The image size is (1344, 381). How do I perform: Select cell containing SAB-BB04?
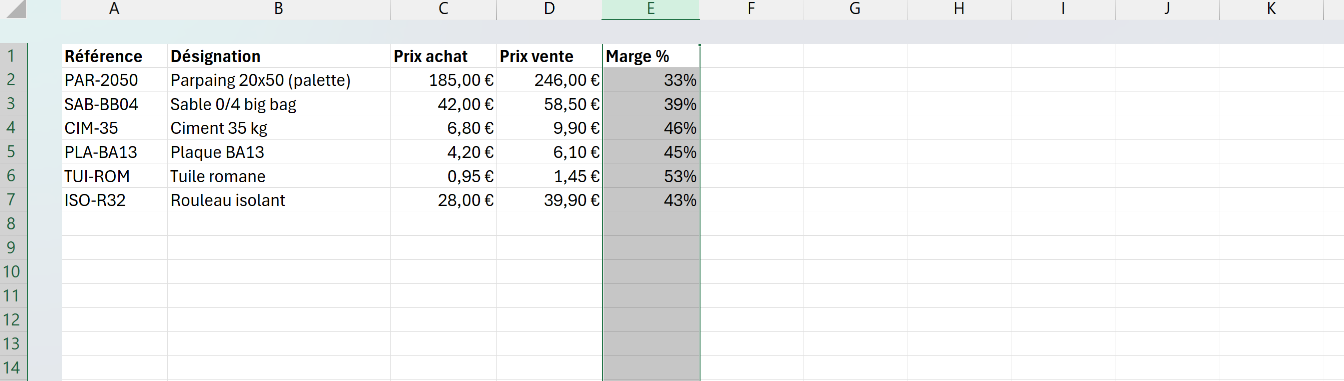click(114, 104)
